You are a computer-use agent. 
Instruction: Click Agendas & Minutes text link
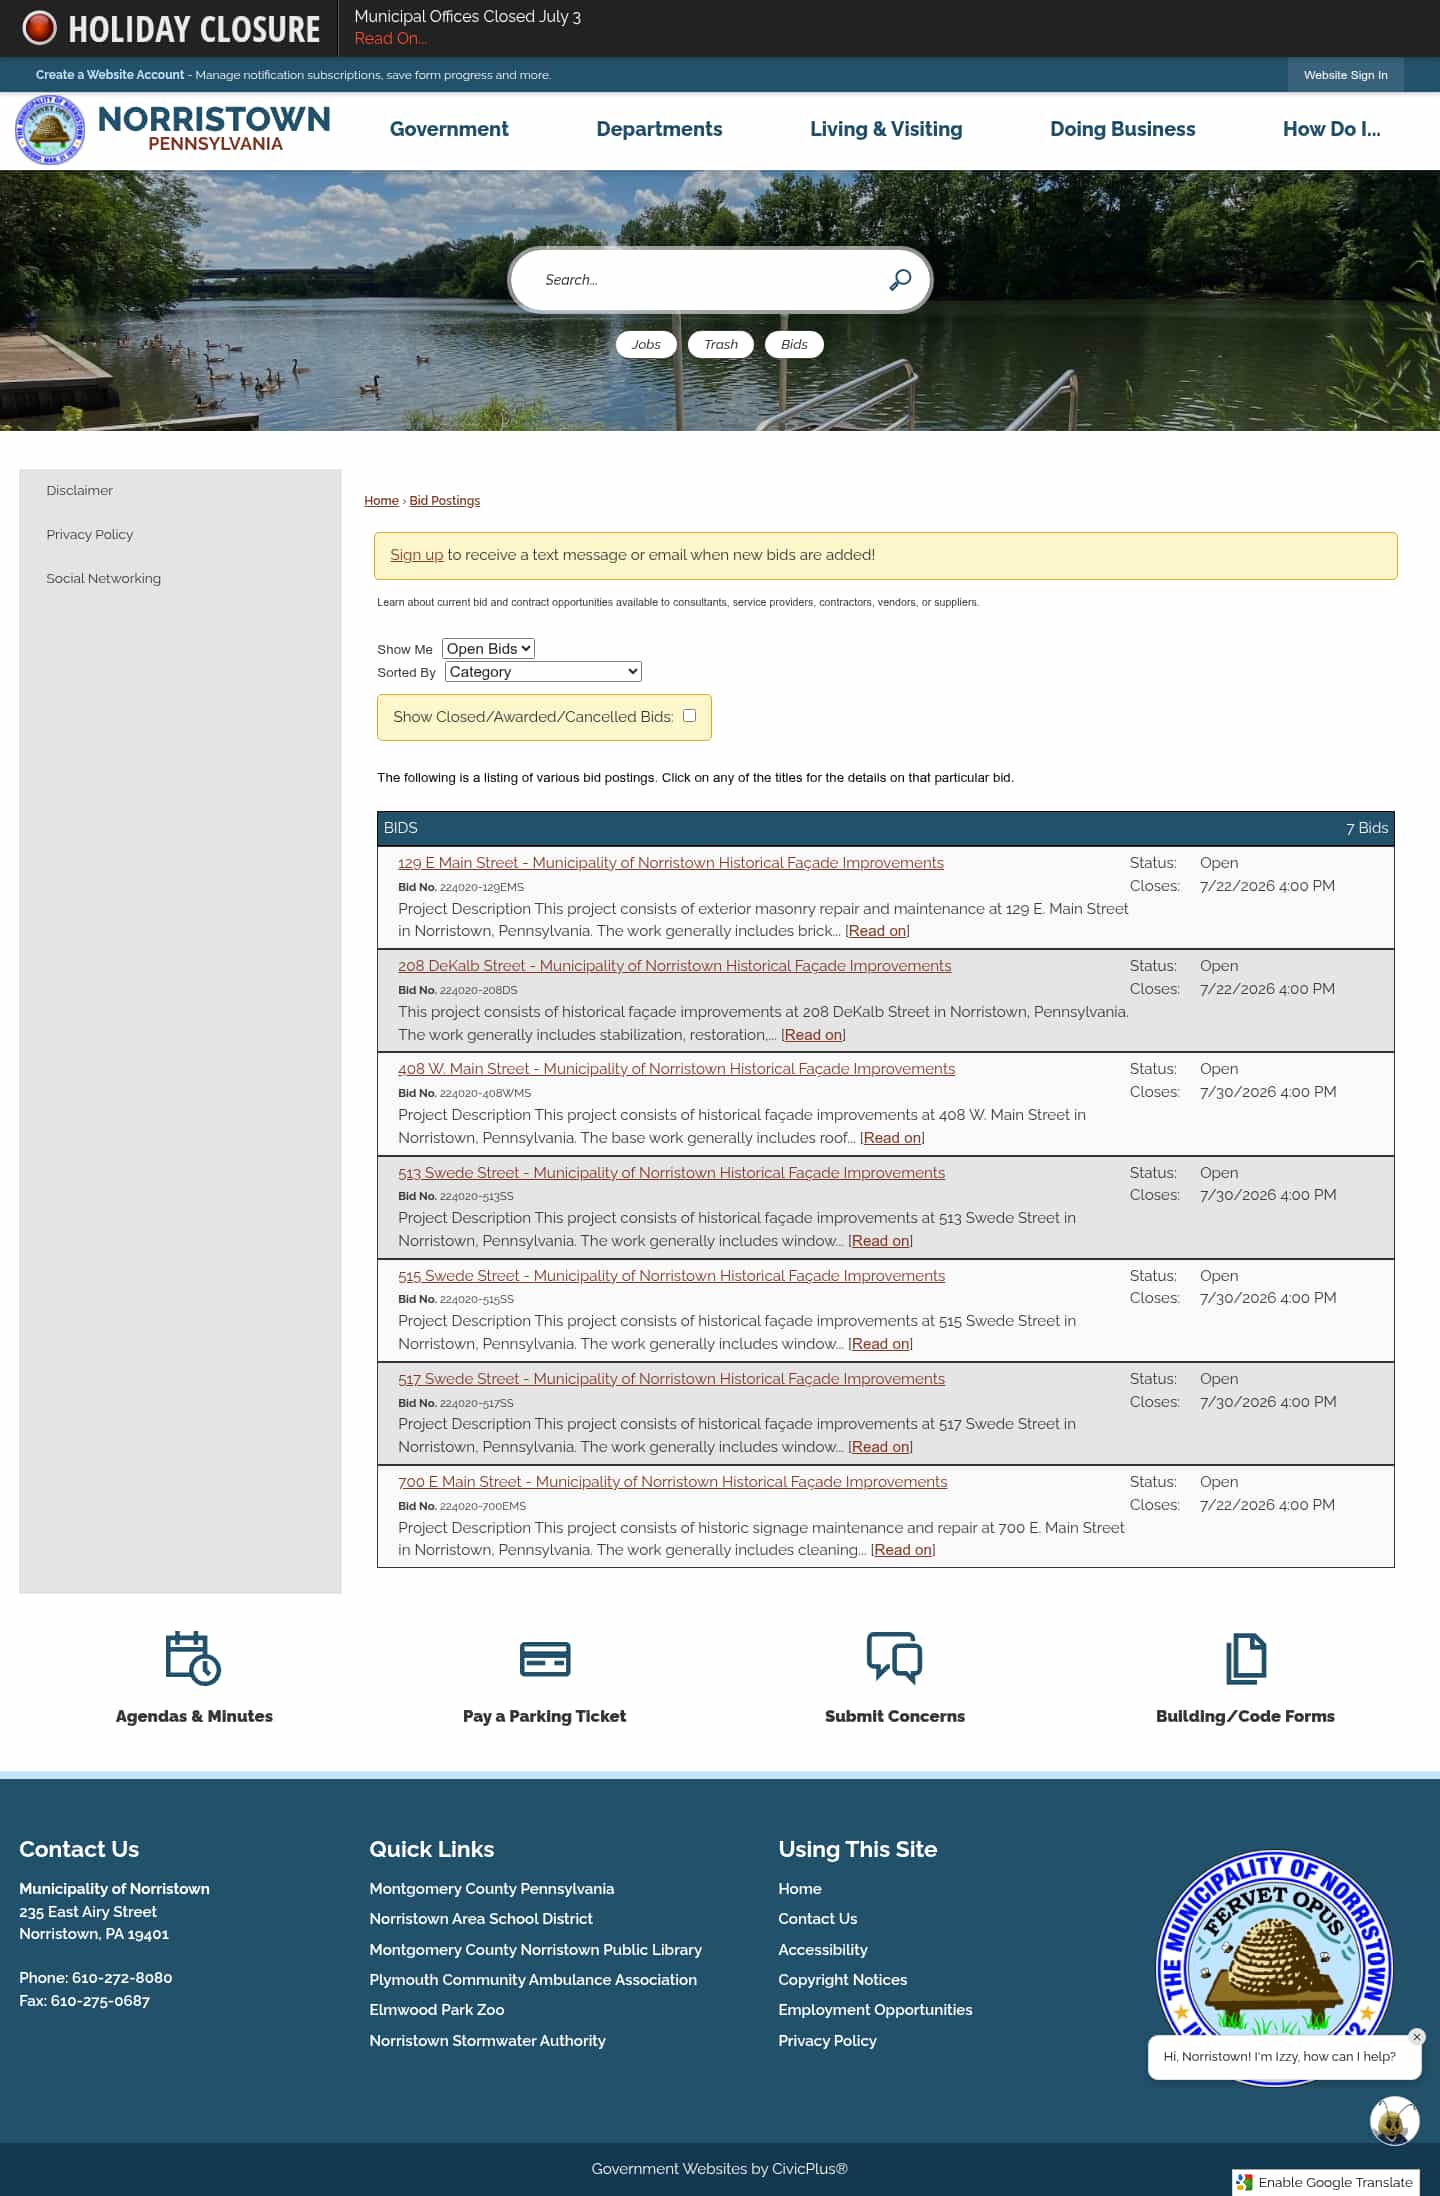click(x=194, y=1716)
